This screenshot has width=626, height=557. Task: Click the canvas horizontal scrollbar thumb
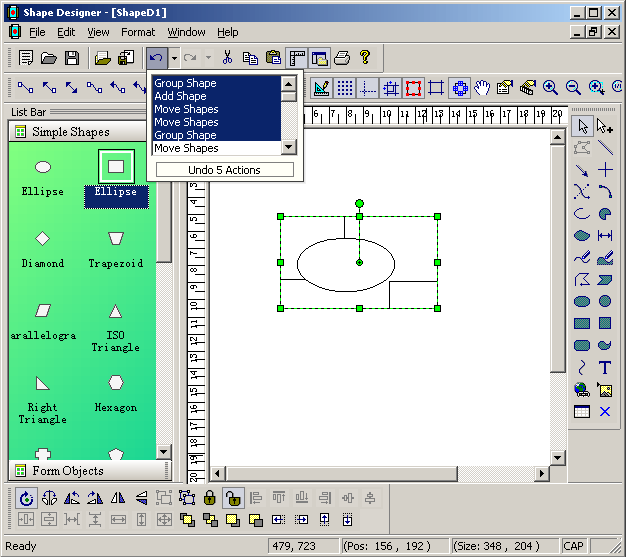(x=342, y=474)
